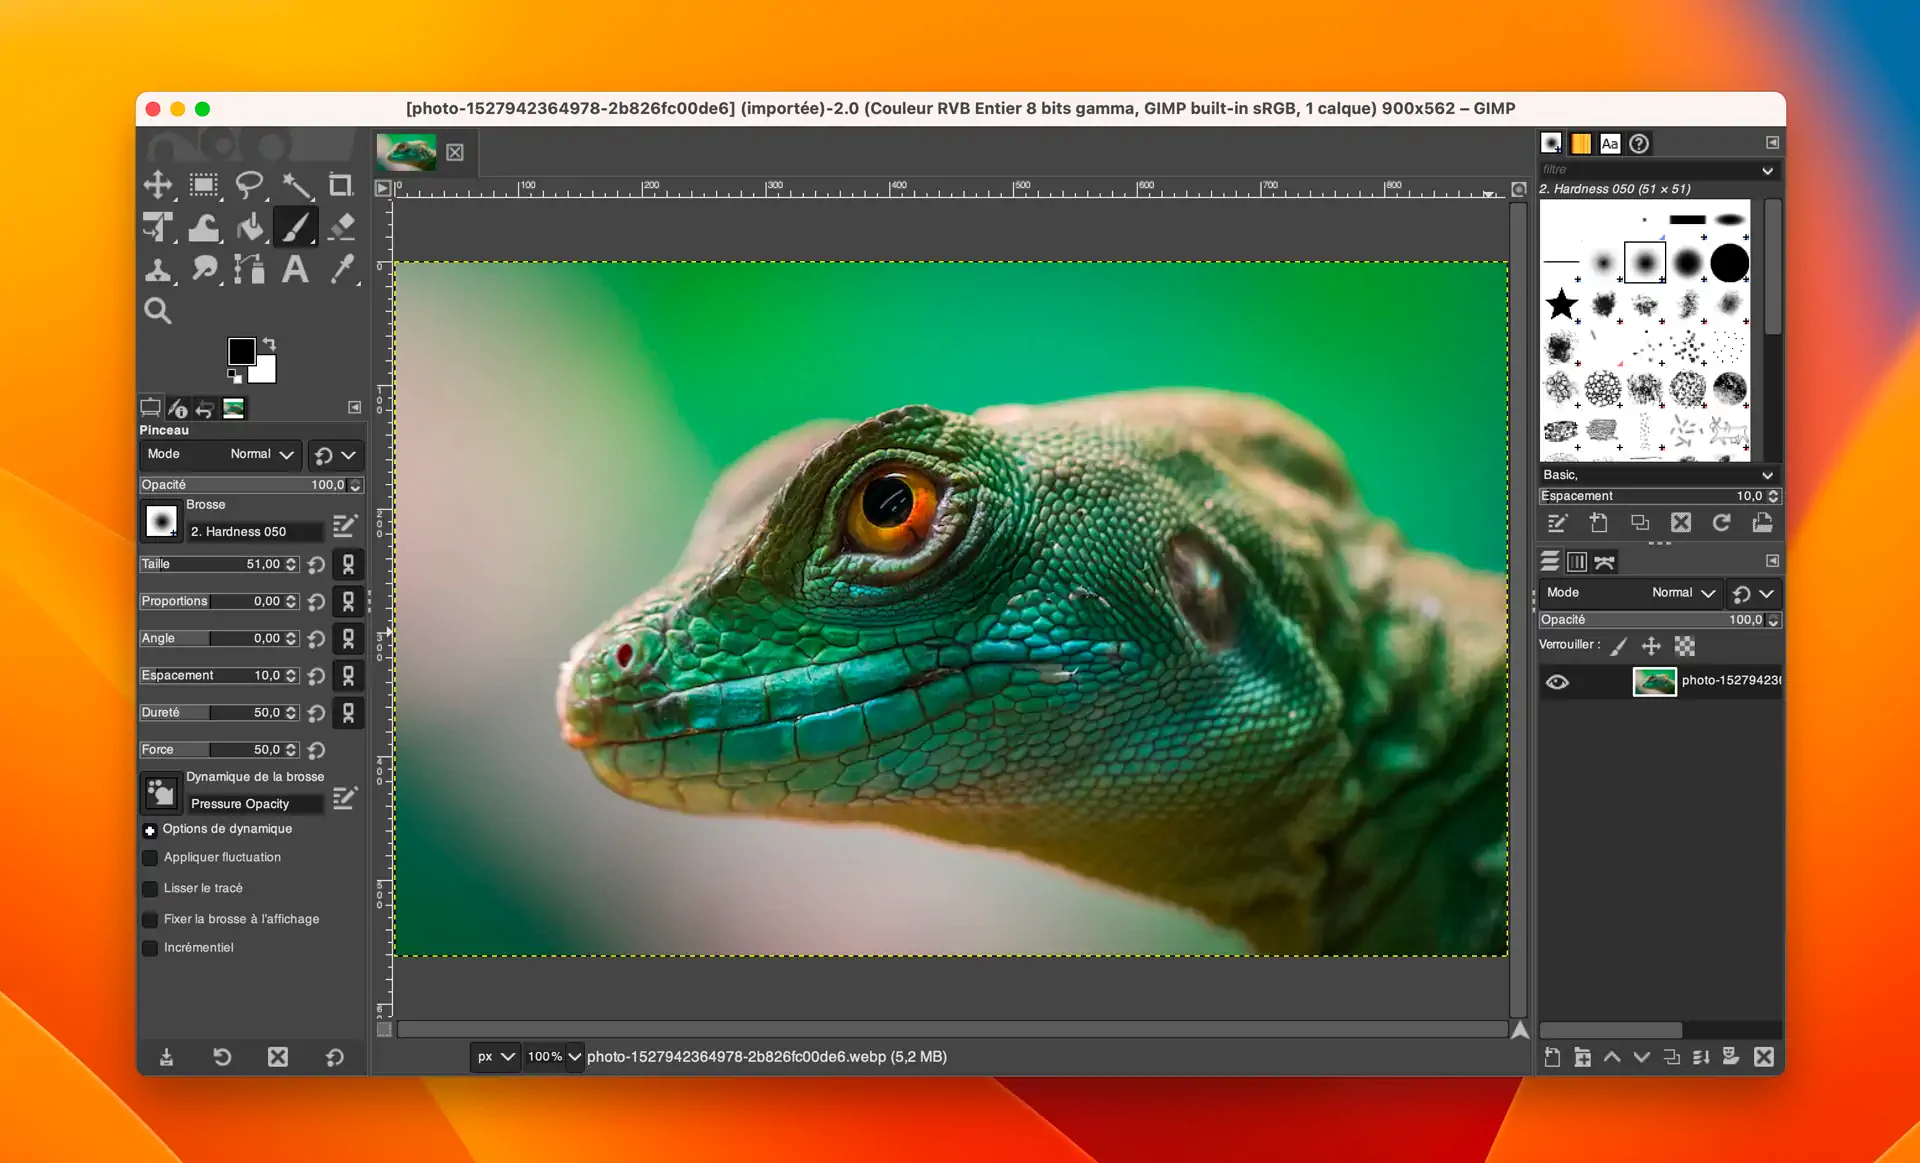Select the Rectangle Select tool
Image resolution: width=1920 pixels, height=1163 pixels.
point(204,185)
